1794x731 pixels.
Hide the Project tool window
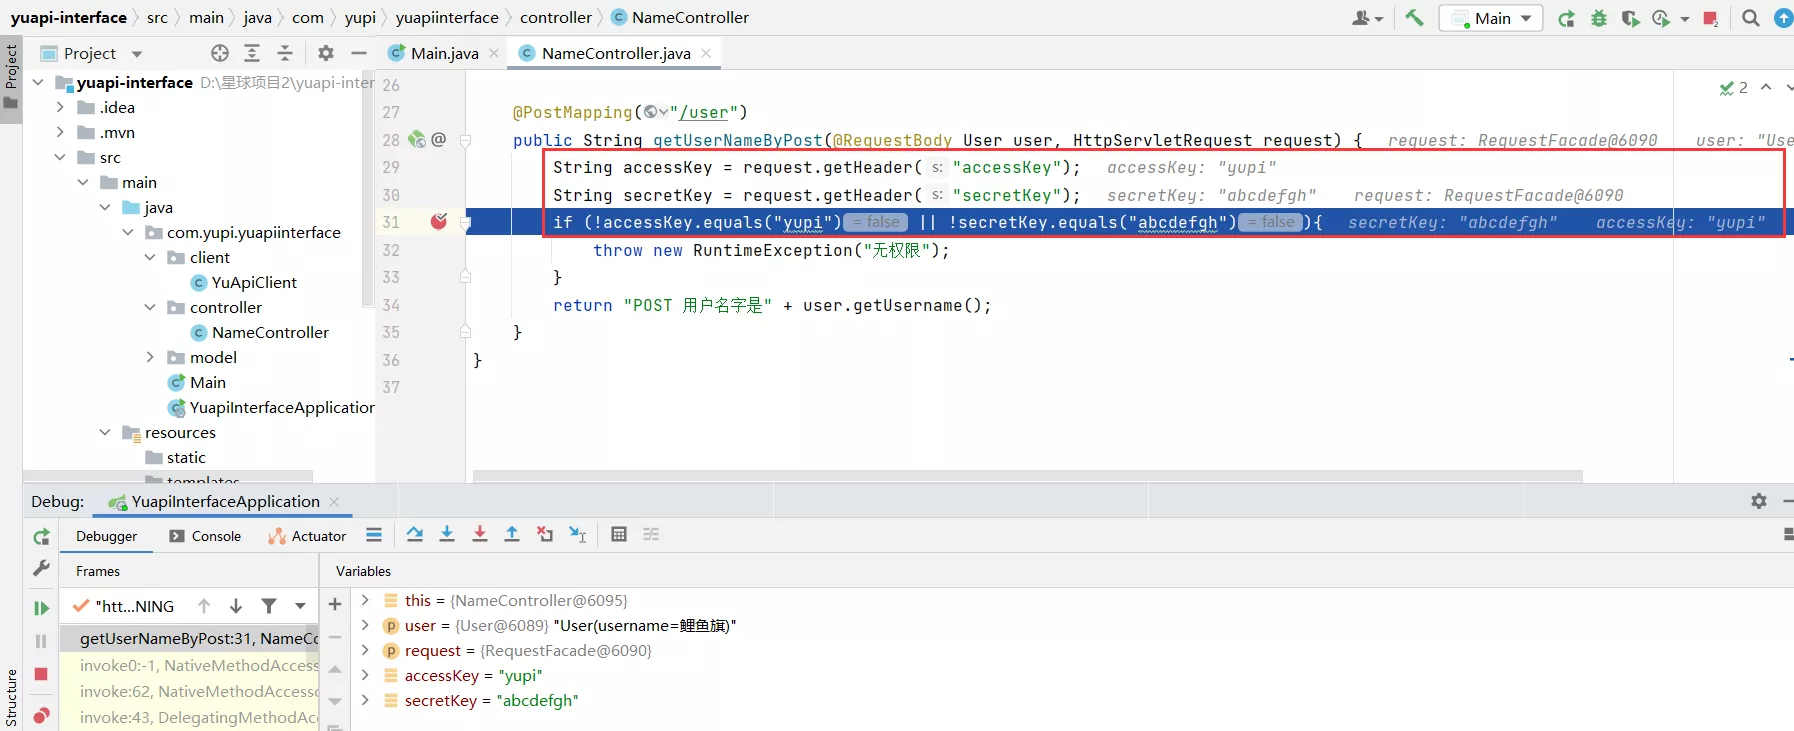click(359, 53)
